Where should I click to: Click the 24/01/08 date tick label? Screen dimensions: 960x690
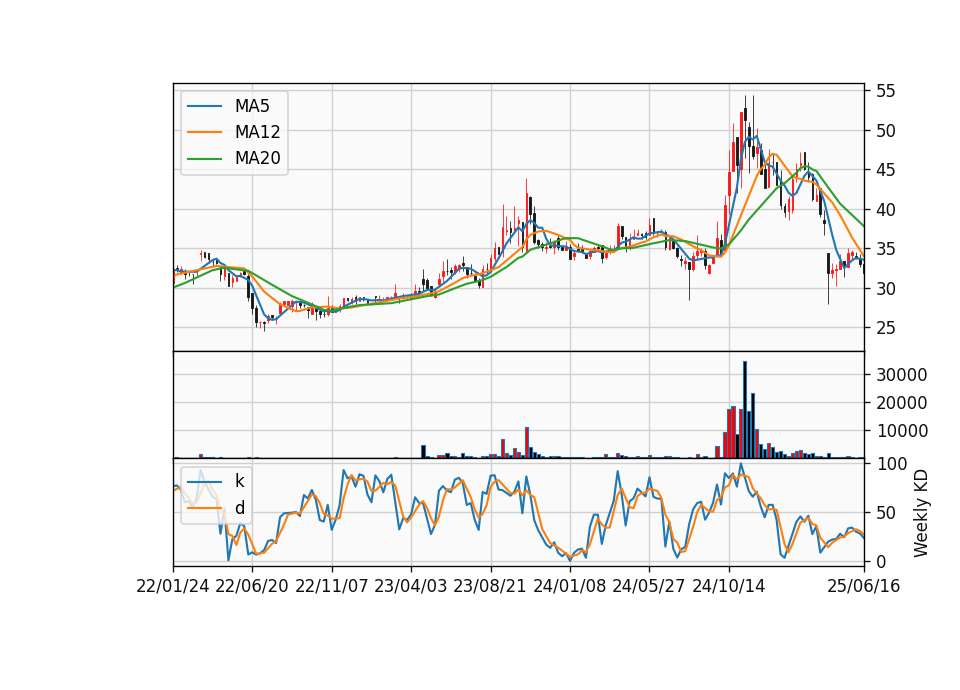coord(569,586)
